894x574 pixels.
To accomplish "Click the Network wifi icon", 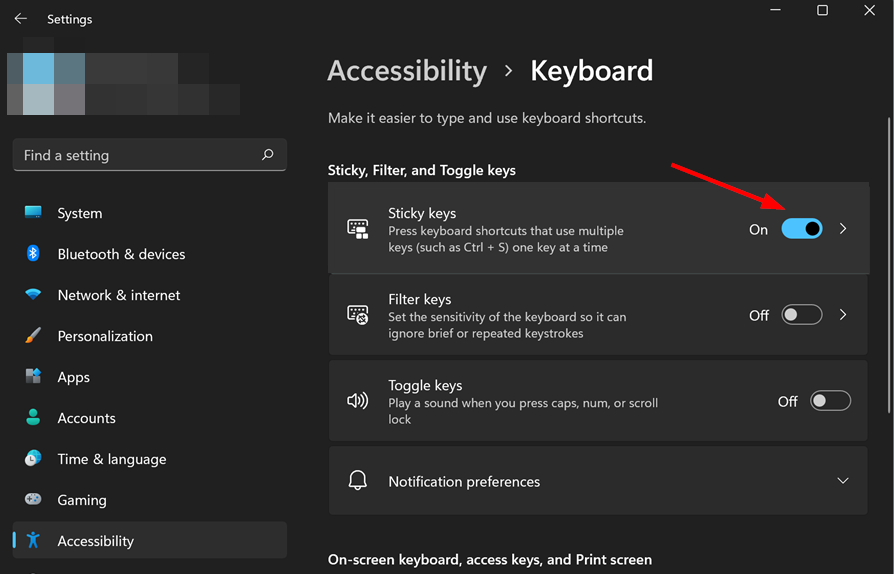I will (x=33, y=295).
